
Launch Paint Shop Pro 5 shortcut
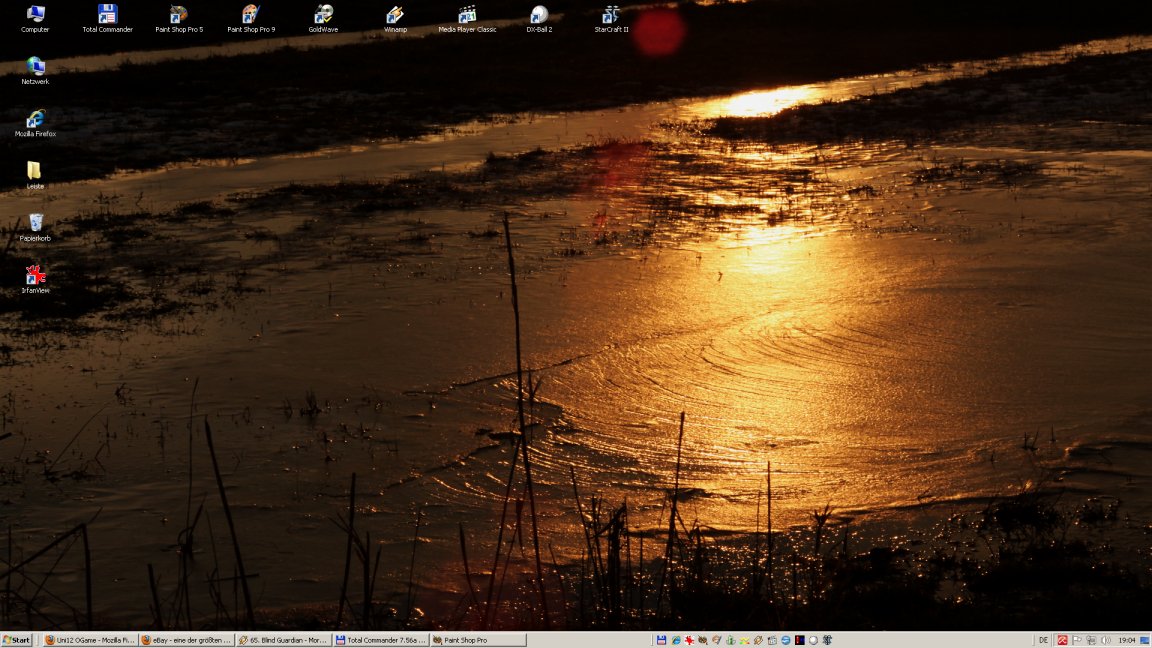[x=179, y=19]
